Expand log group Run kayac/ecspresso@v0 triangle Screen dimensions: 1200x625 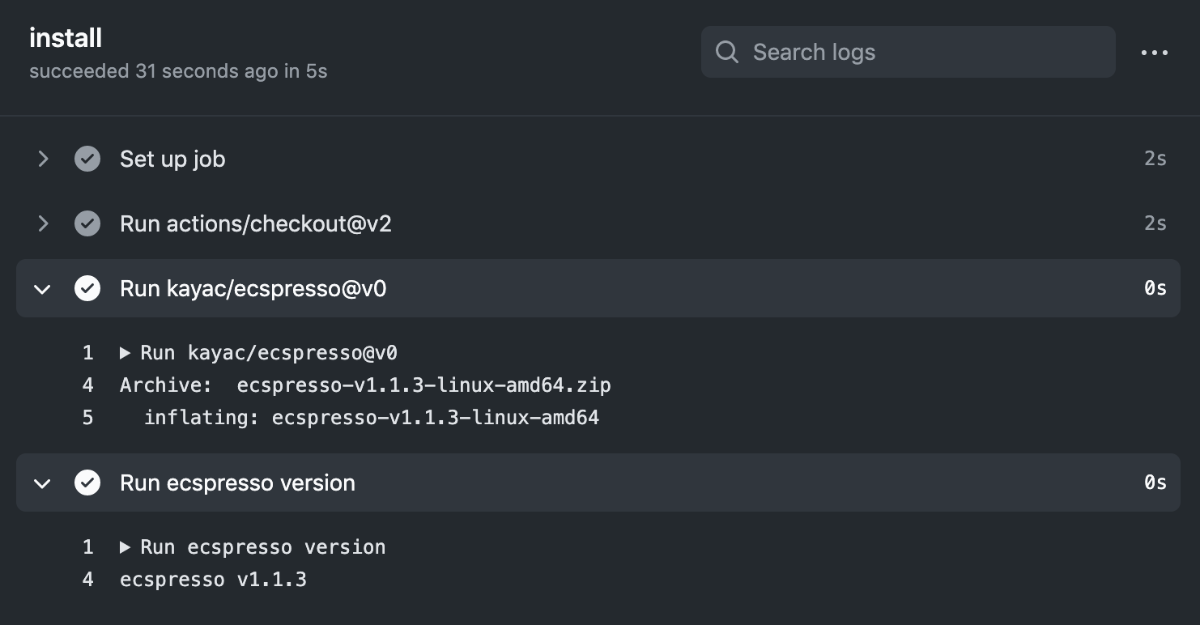(x=125, y=353)
